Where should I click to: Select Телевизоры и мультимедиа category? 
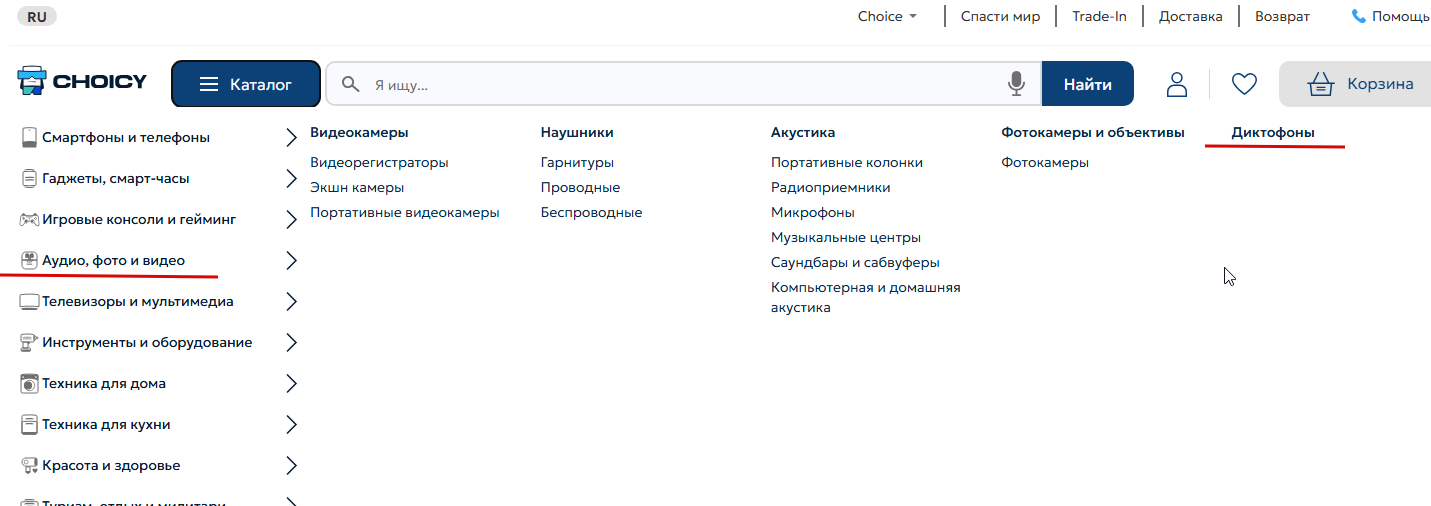point(138,302)
